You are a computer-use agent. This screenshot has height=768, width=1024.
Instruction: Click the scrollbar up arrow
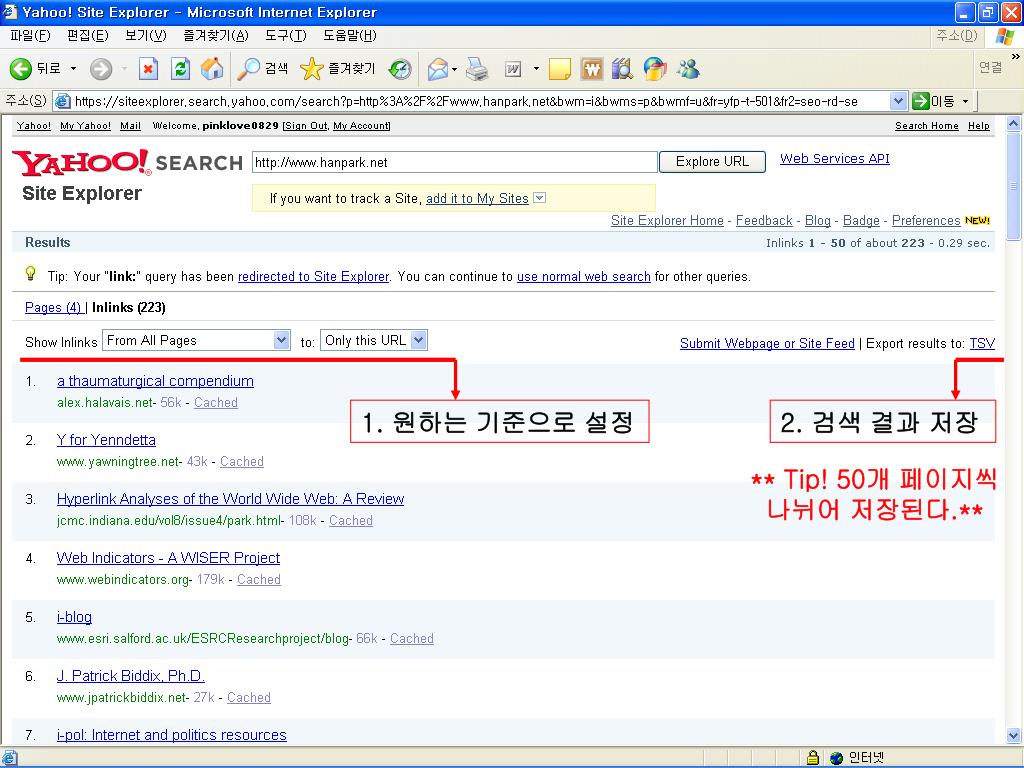[1014, 123]
